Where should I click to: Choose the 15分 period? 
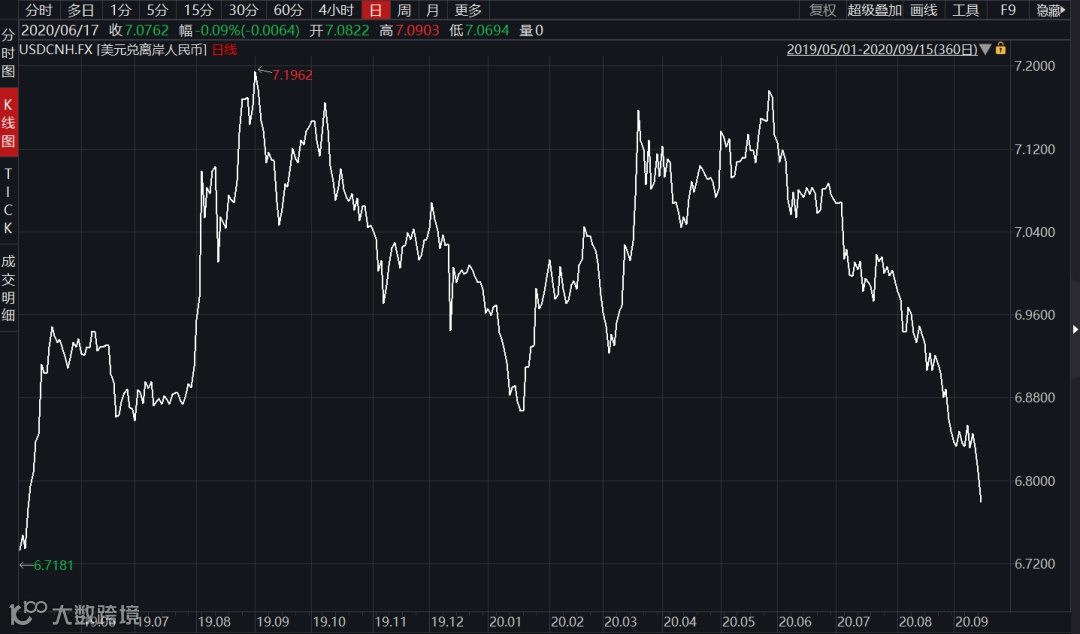(198, 10)
